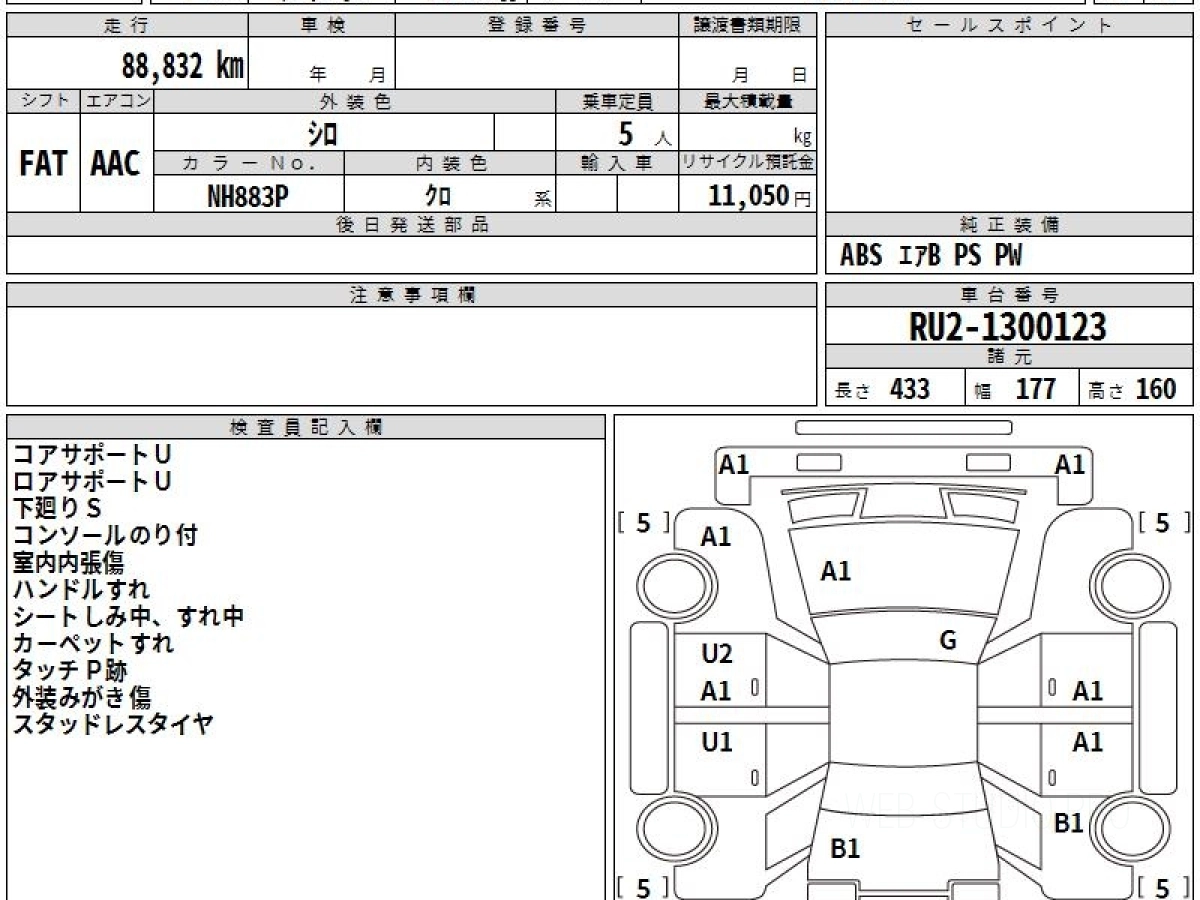Select the recycle deposit amount 11,050円
The image size is (1200, 900).
(760, 196)
